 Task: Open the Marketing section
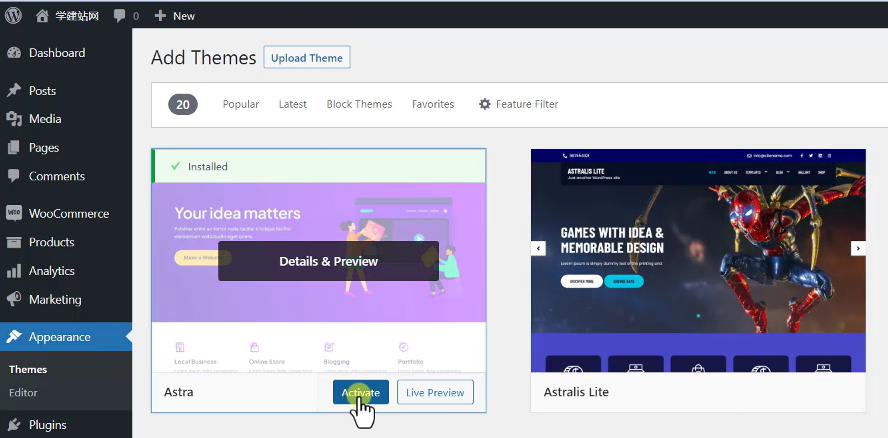[55, 299]
